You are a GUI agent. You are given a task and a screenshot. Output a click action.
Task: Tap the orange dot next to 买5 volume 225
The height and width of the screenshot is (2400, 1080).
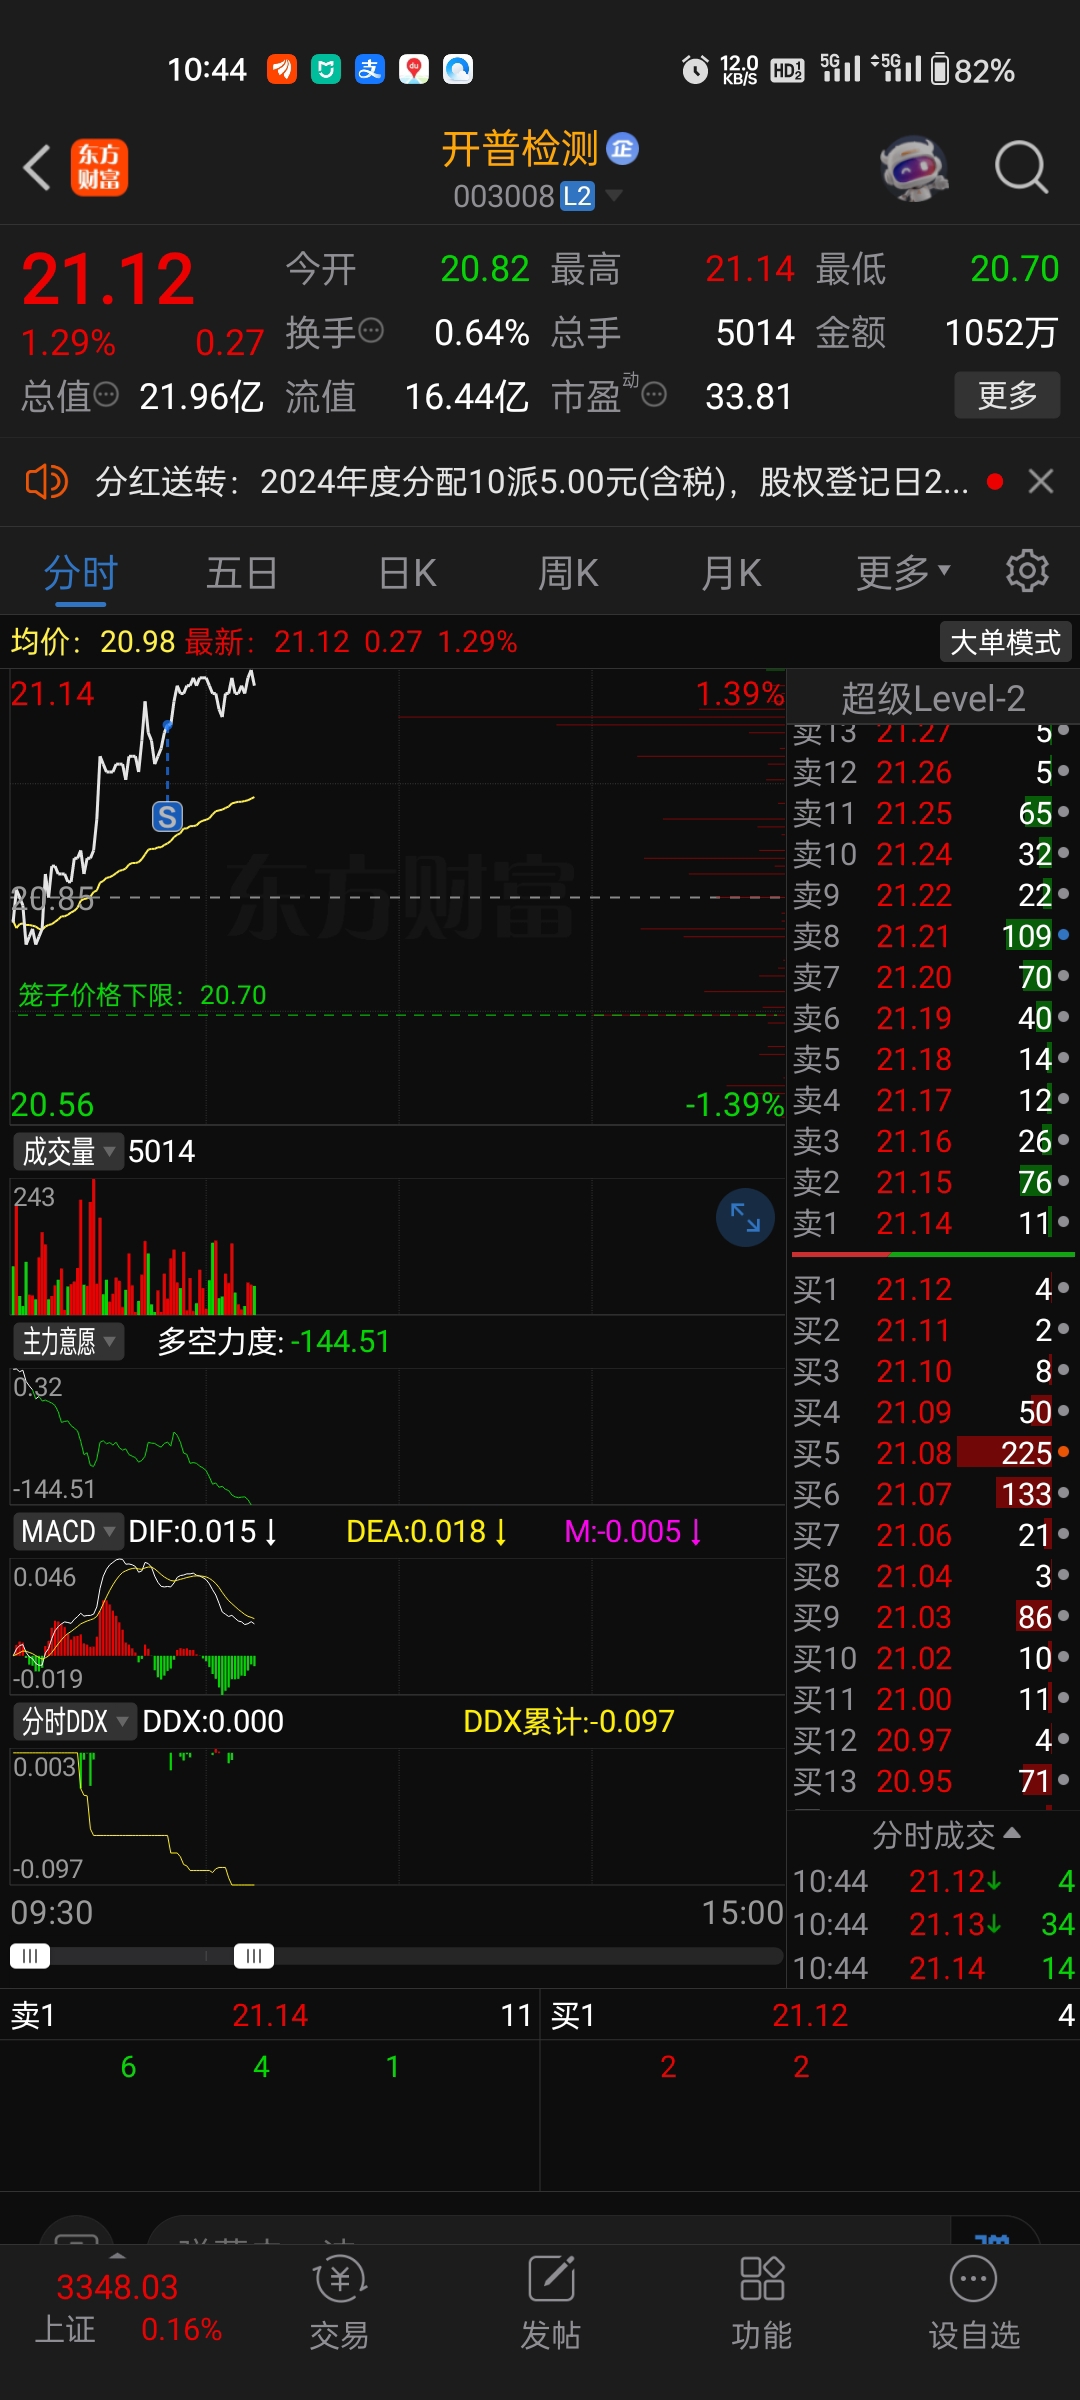click(x=1063, y=1451)
